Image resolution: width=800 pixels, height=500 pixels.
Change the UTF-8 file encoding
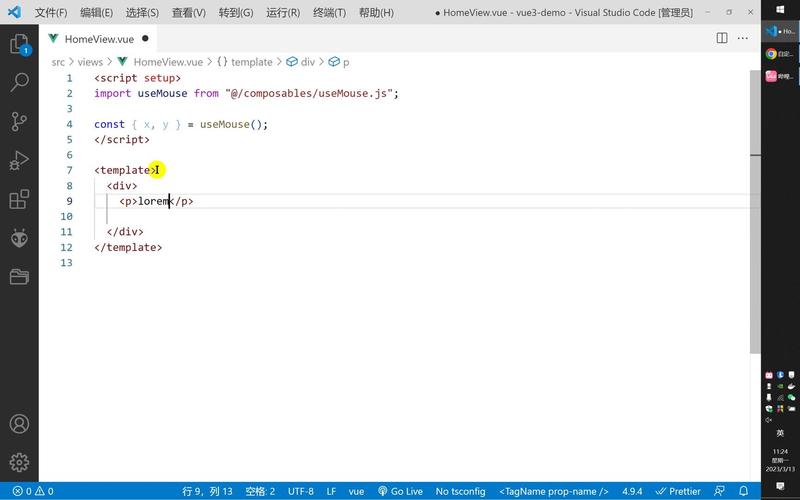pyautogui.click(x=301, y=491)
